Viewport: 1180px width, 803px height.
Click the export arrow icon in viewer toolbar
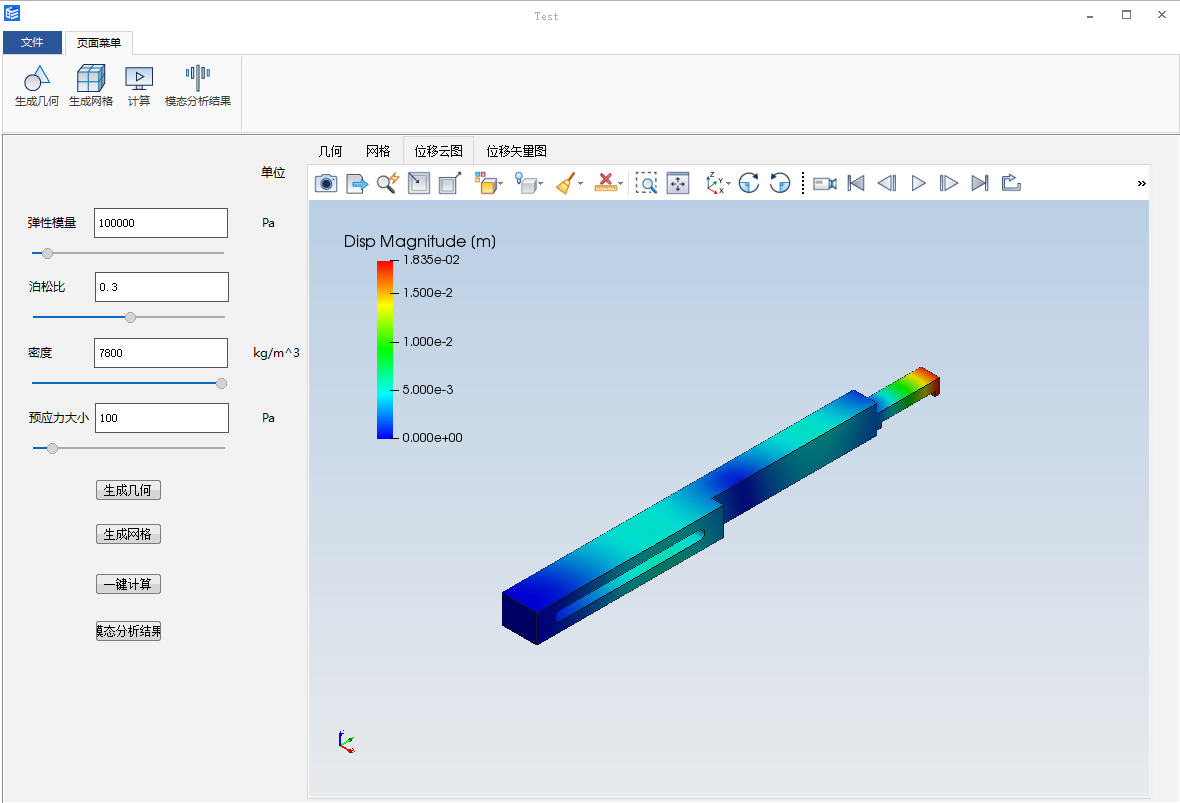pyautogui.click(x=357, y=183)
